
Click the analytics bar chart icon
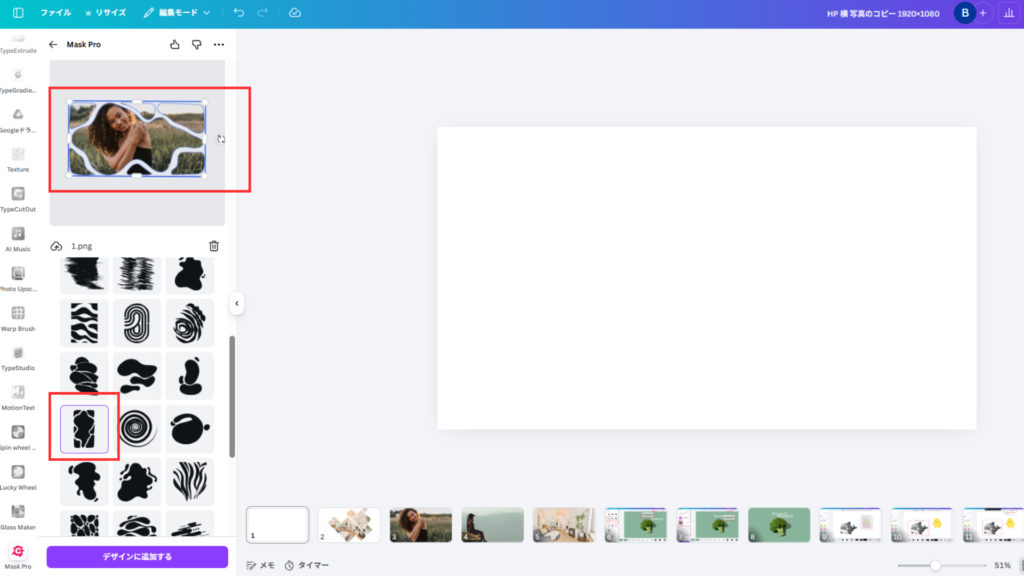1006,13
